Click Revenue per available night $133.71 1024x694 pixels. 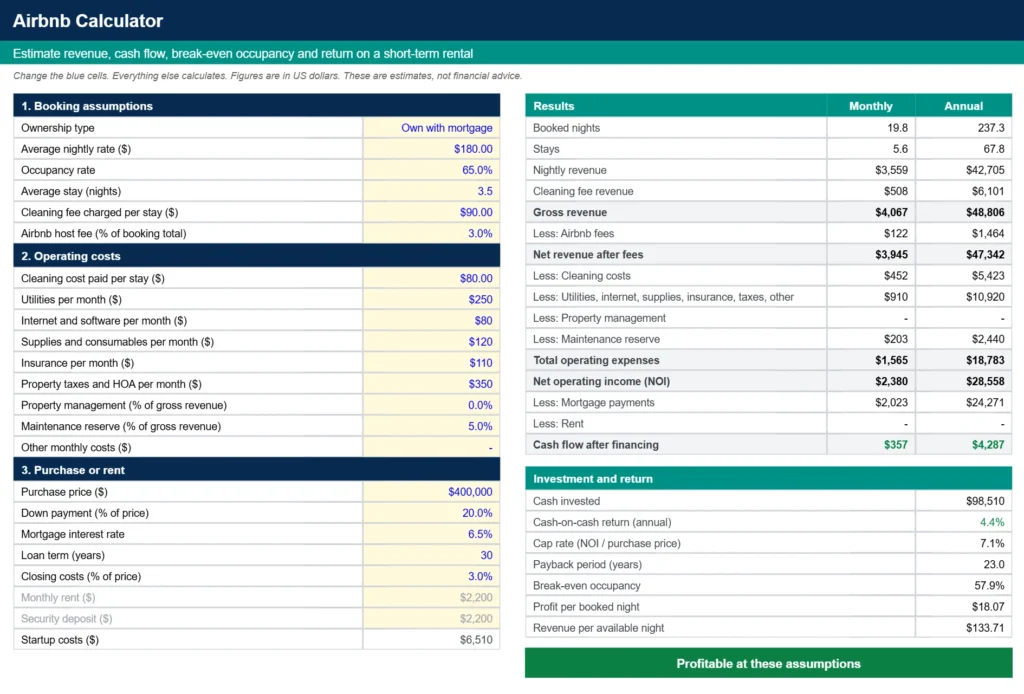(x=963, y=627)
